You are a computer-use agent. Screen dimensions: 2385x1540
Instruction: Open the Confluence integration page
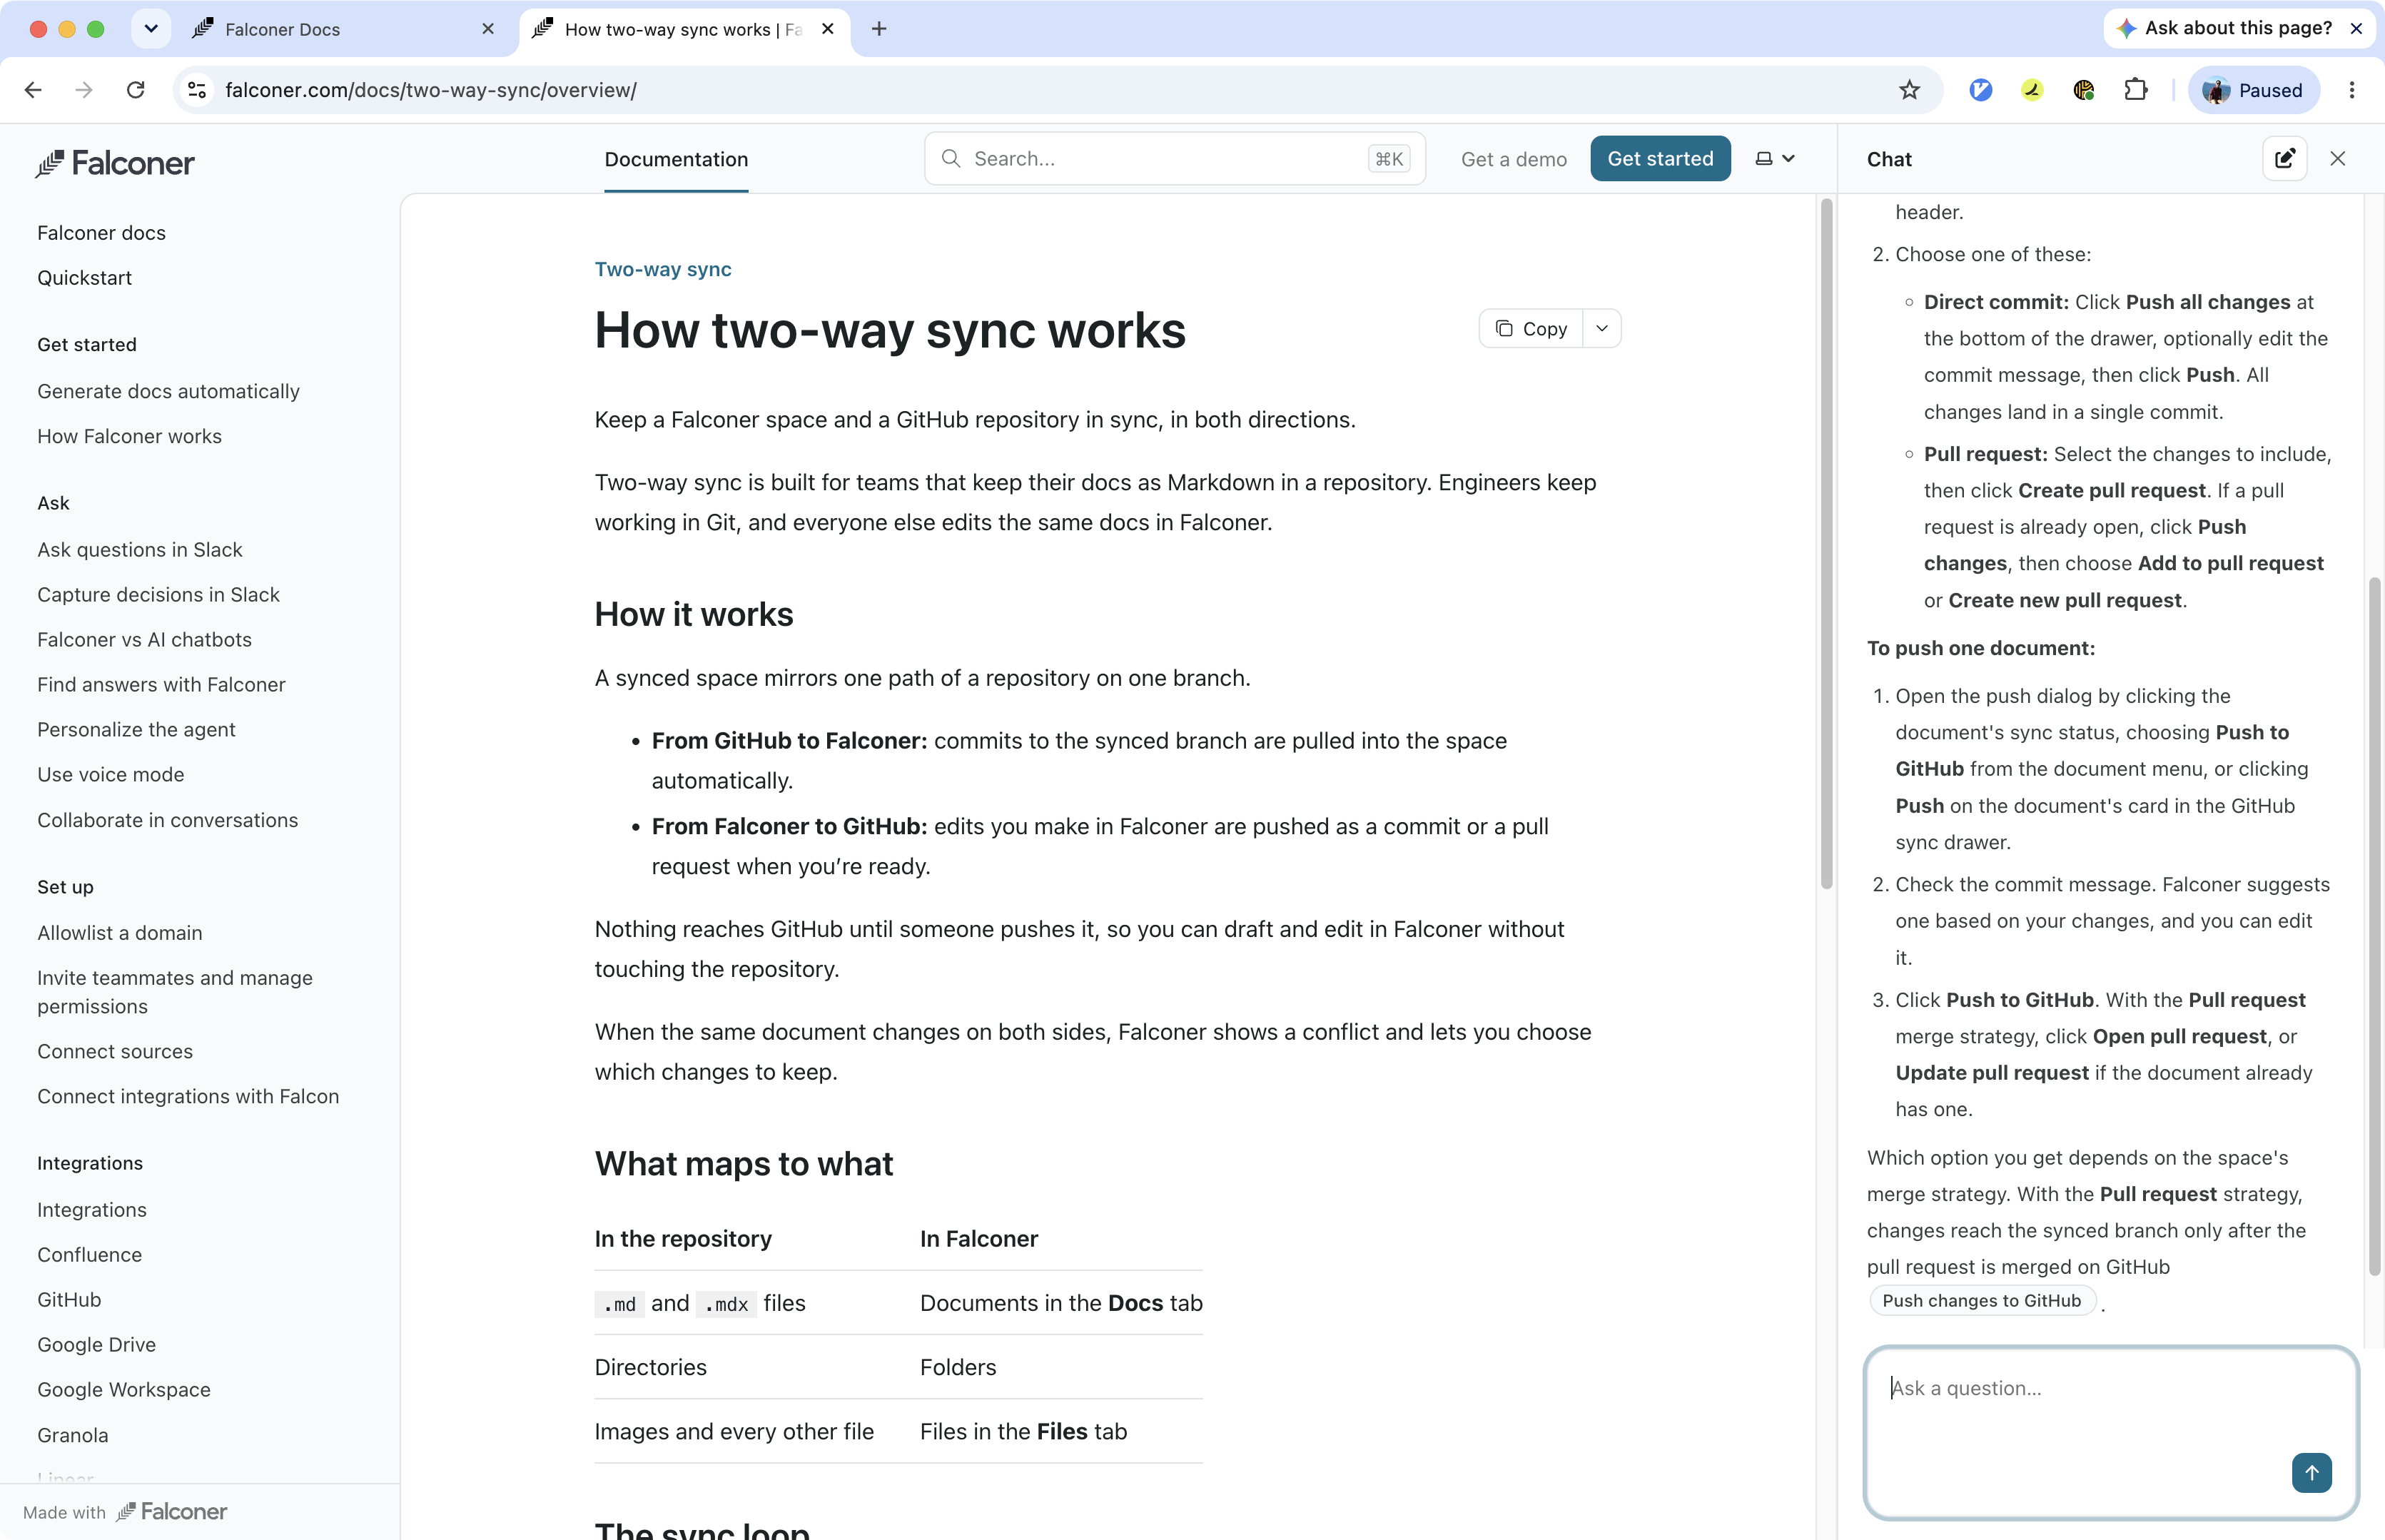coord(90,1255)
